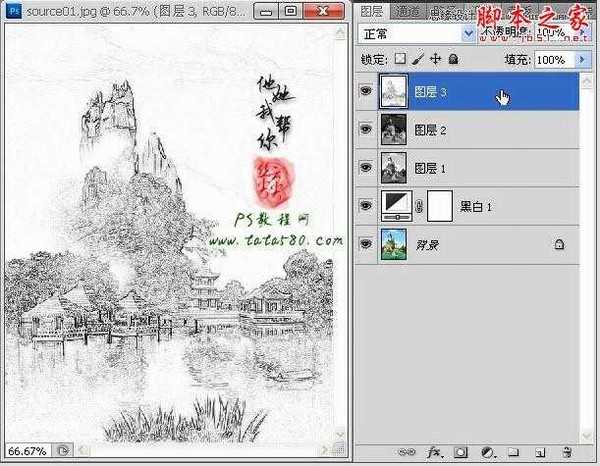Create a new layer group

click(x=514, y=453)
